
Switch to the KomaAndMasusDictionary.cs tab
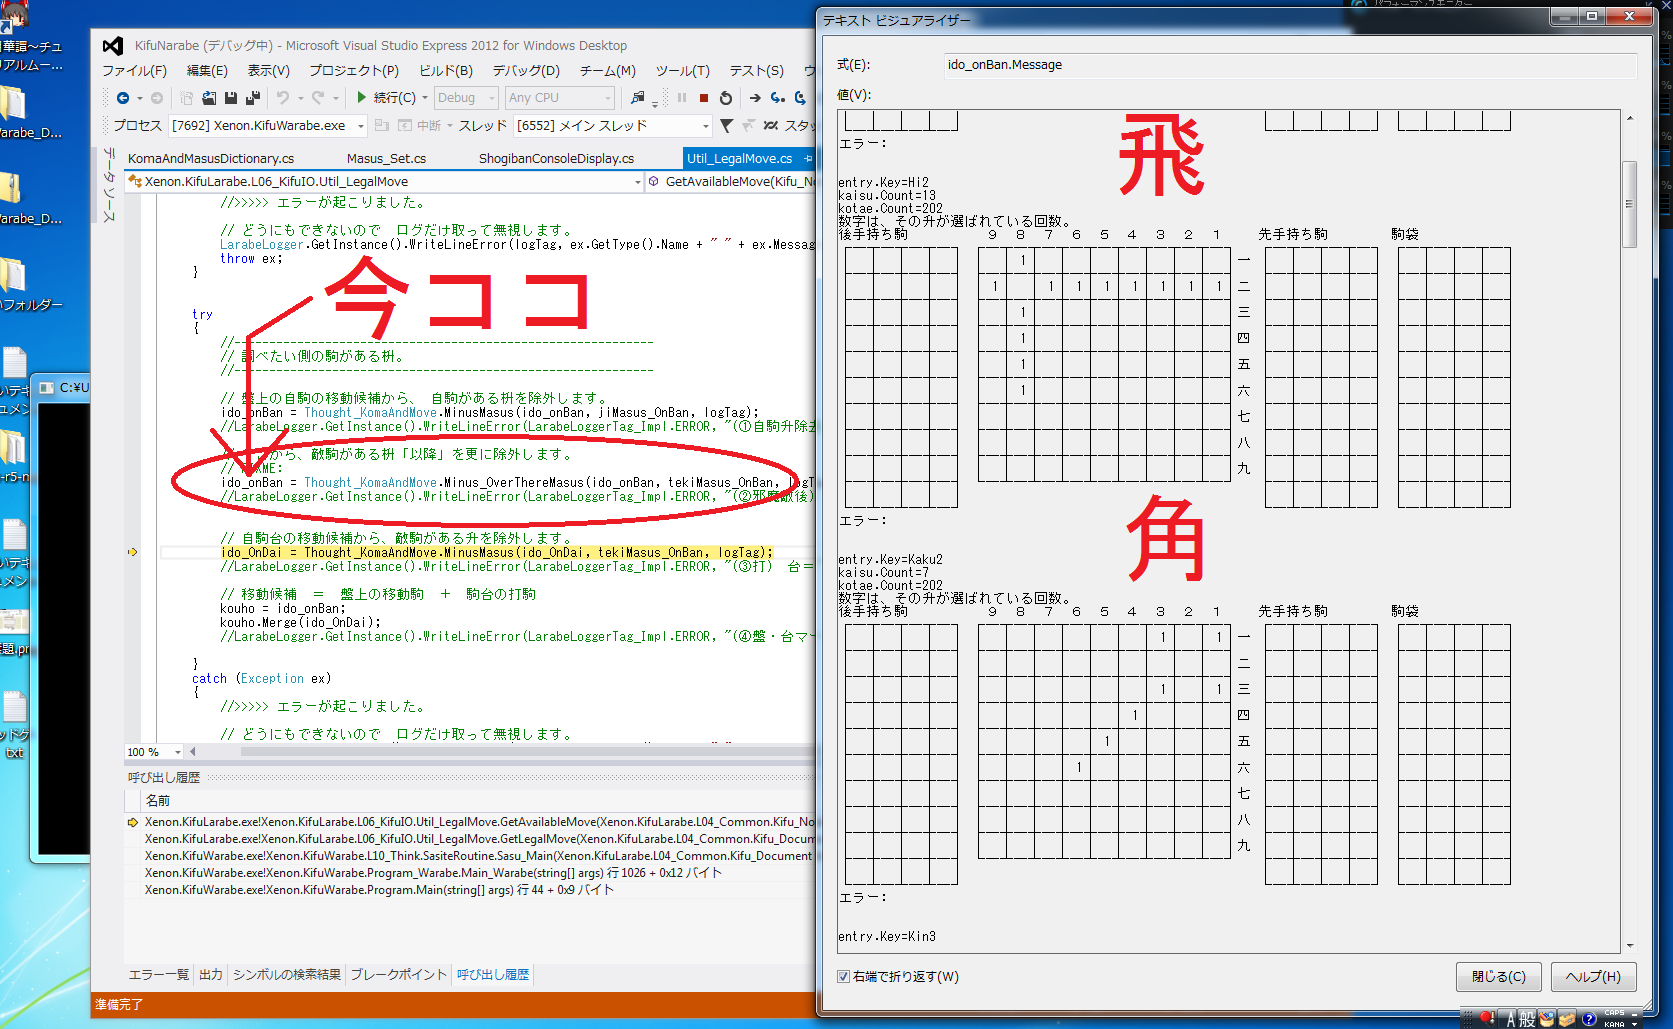point(211,159)
